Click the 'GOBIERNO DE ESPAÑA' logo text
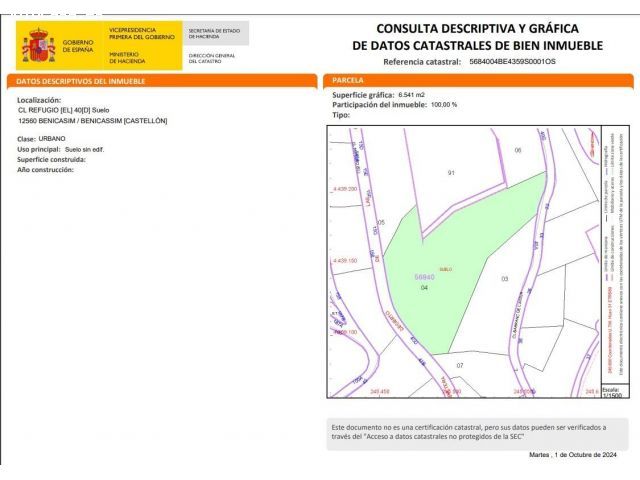Image resolution: width=640 pixels, height=480 pixels. click(x=78, y=46)
